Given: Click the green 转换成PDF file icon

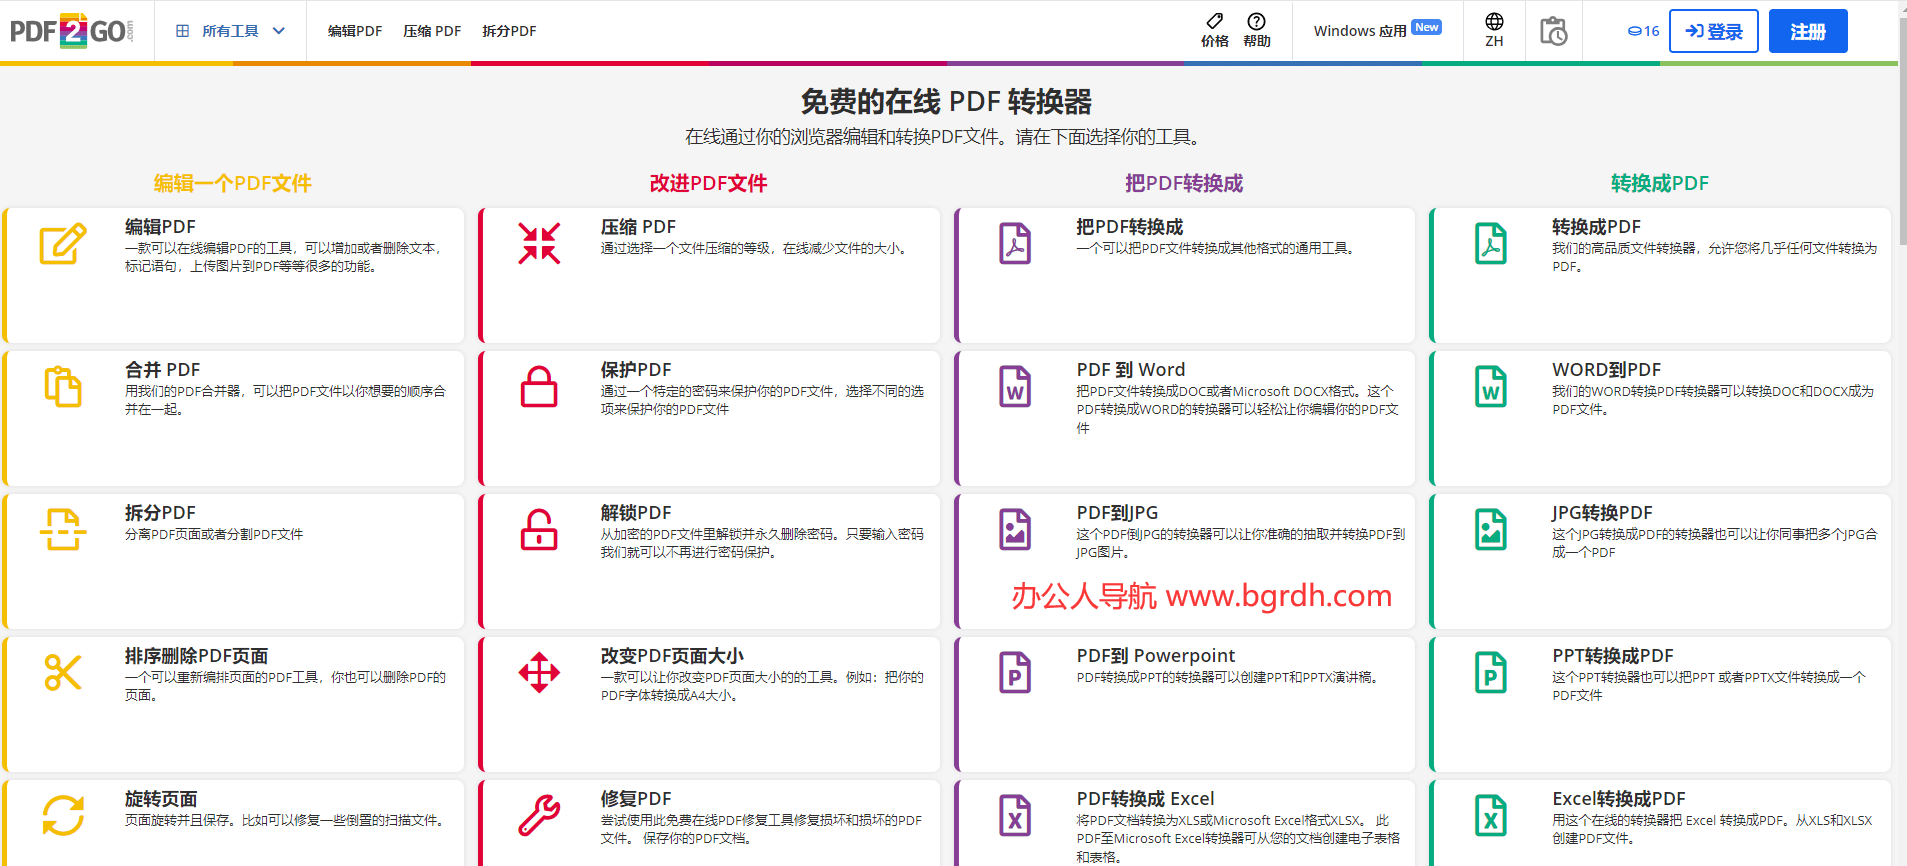Looking at the screenshot, I should pos(1491,244).
